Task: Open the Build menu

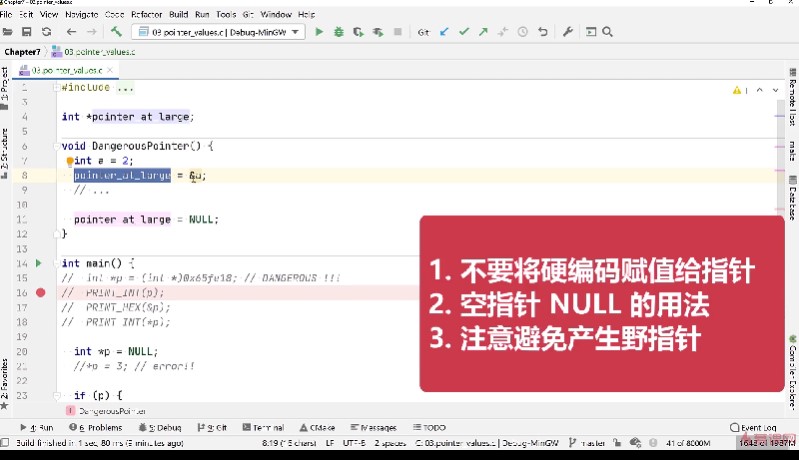Action: 178,14
